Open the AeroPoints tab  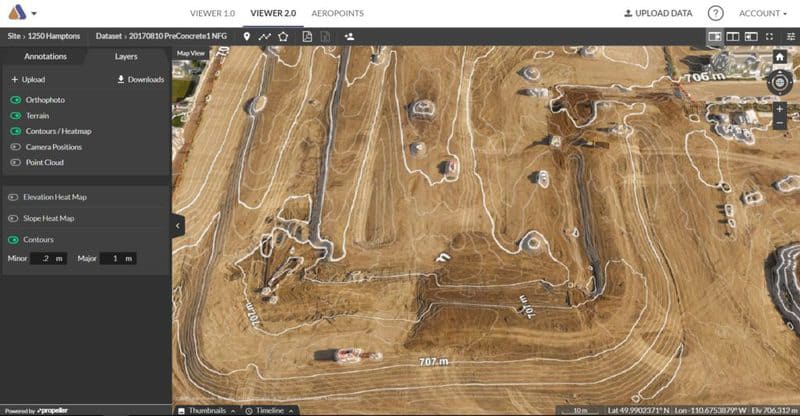[337, 13]
